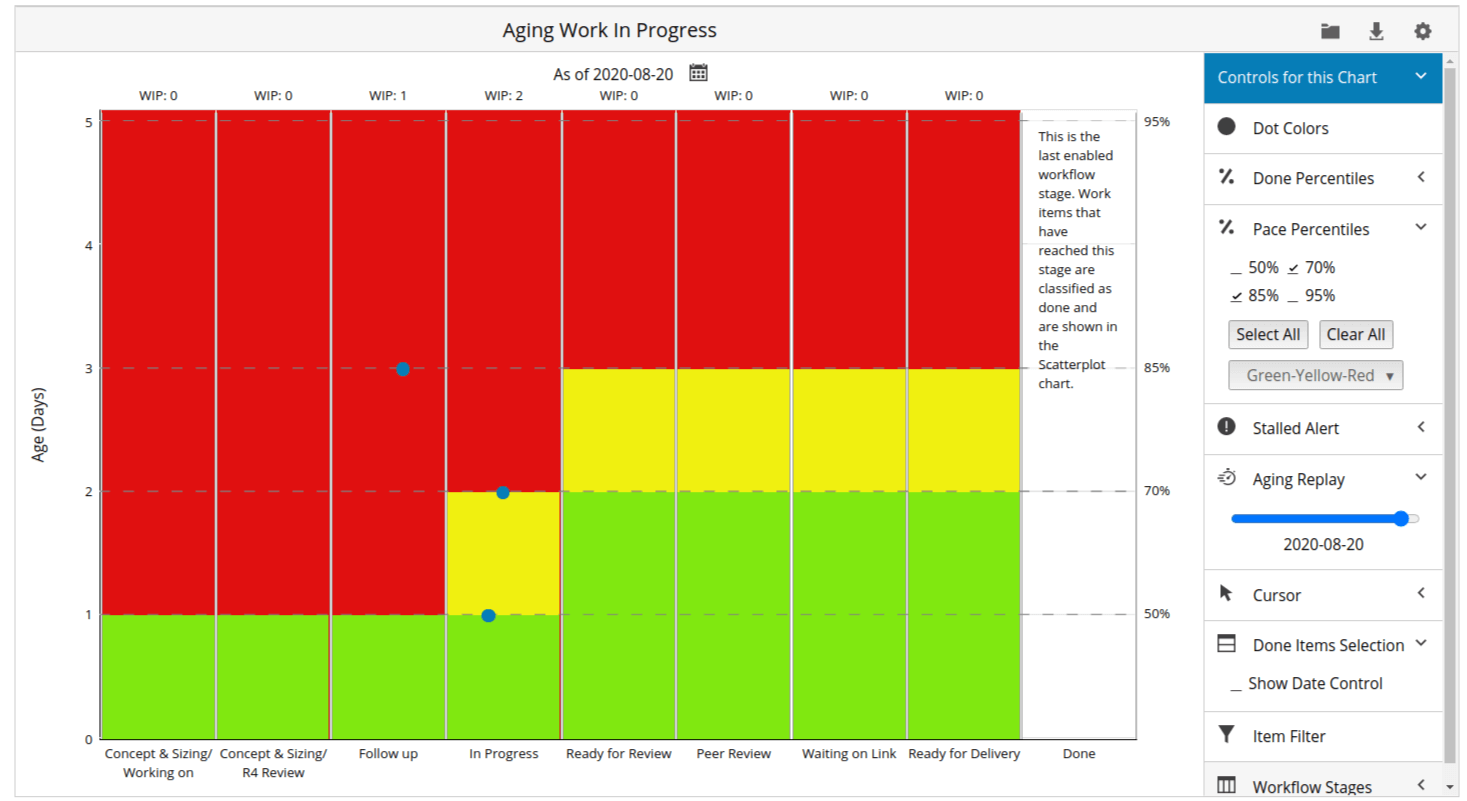The width and height of the screenshot is (1467, 801).
Task: Download the chart data
Action: point(1376,30)
